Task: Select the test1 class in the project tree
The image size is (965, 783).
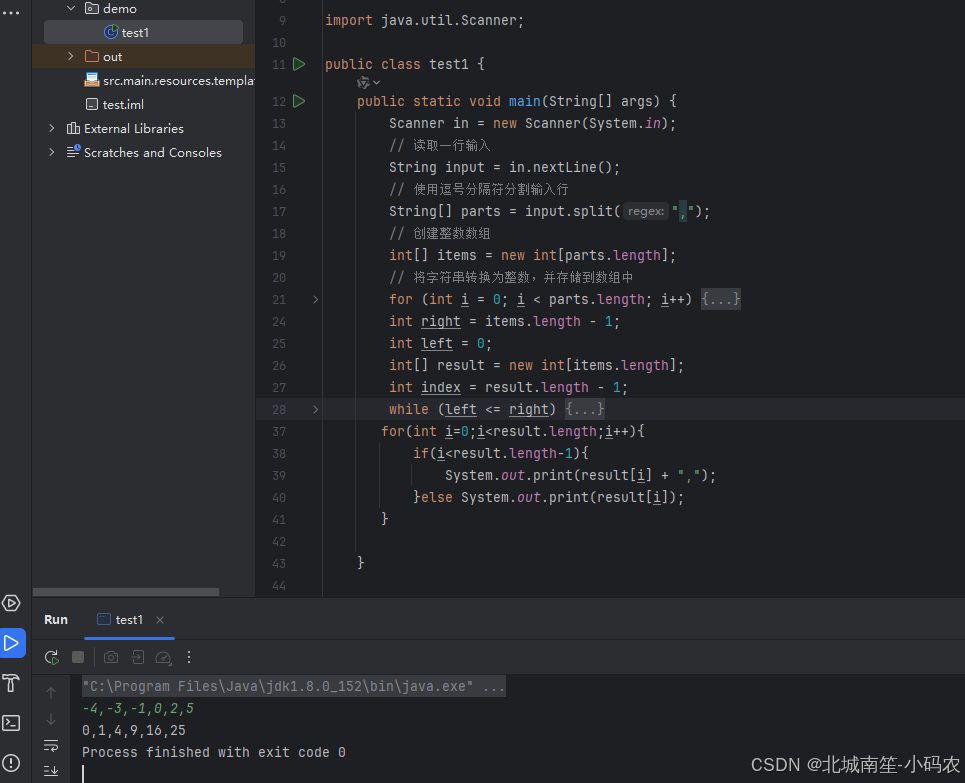Action: pyautogui.click(x=143, y=33)
